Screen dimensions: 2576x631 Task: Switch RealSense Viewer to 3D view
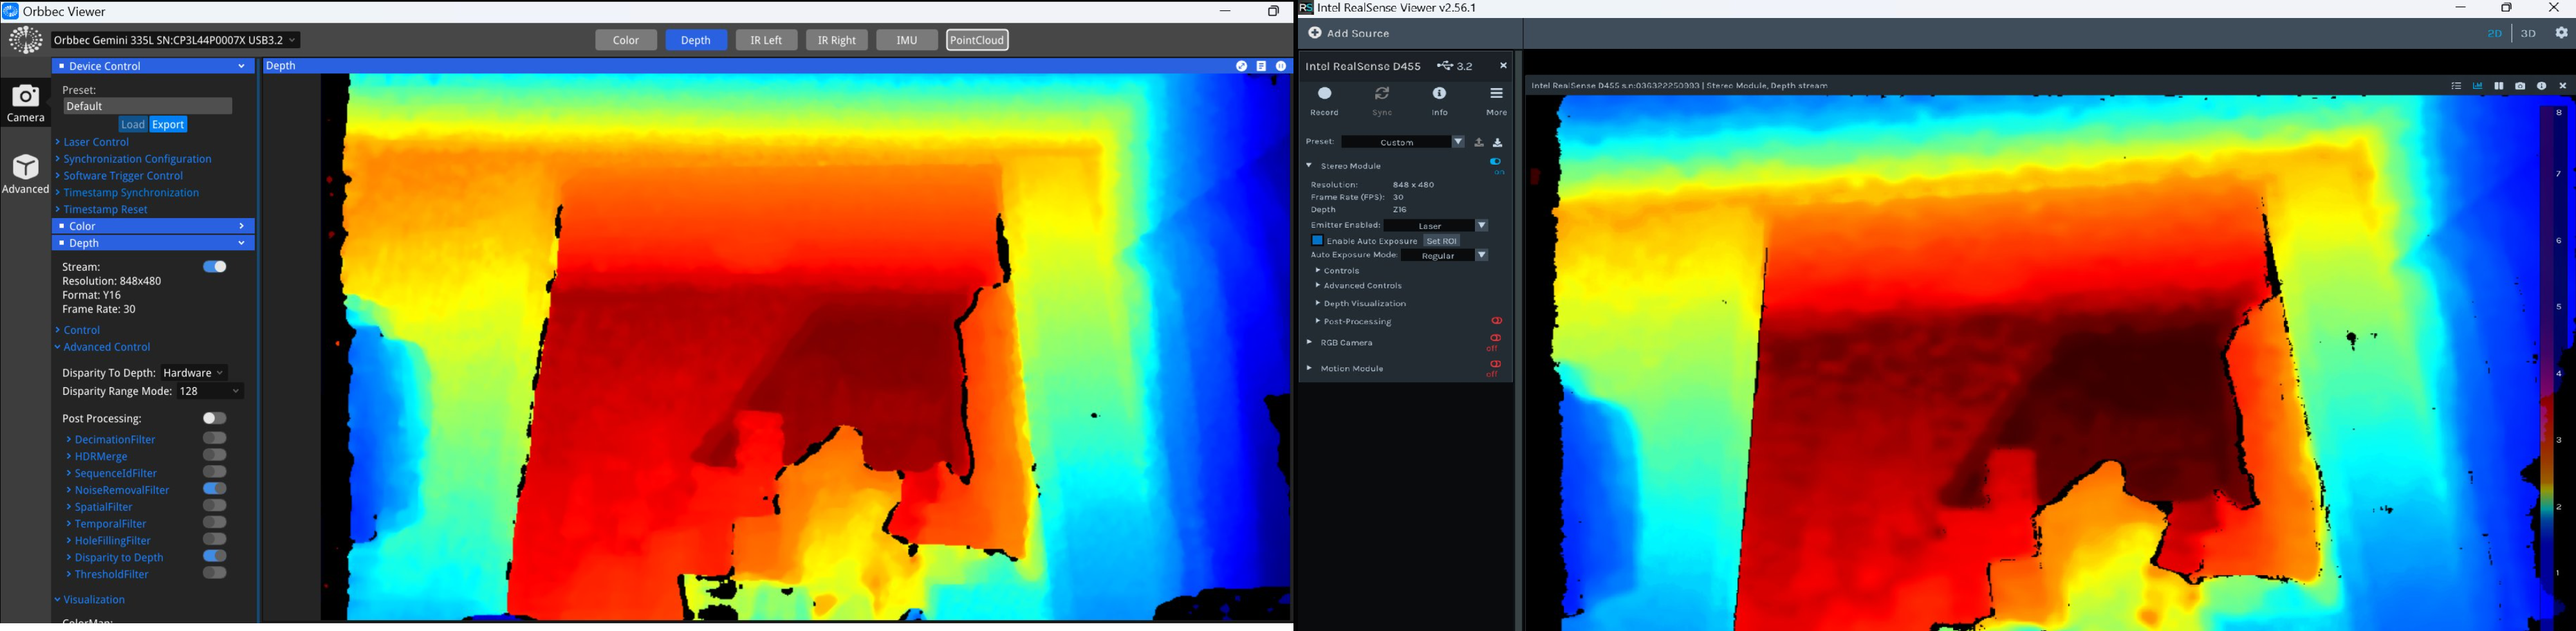(2527, 34)
